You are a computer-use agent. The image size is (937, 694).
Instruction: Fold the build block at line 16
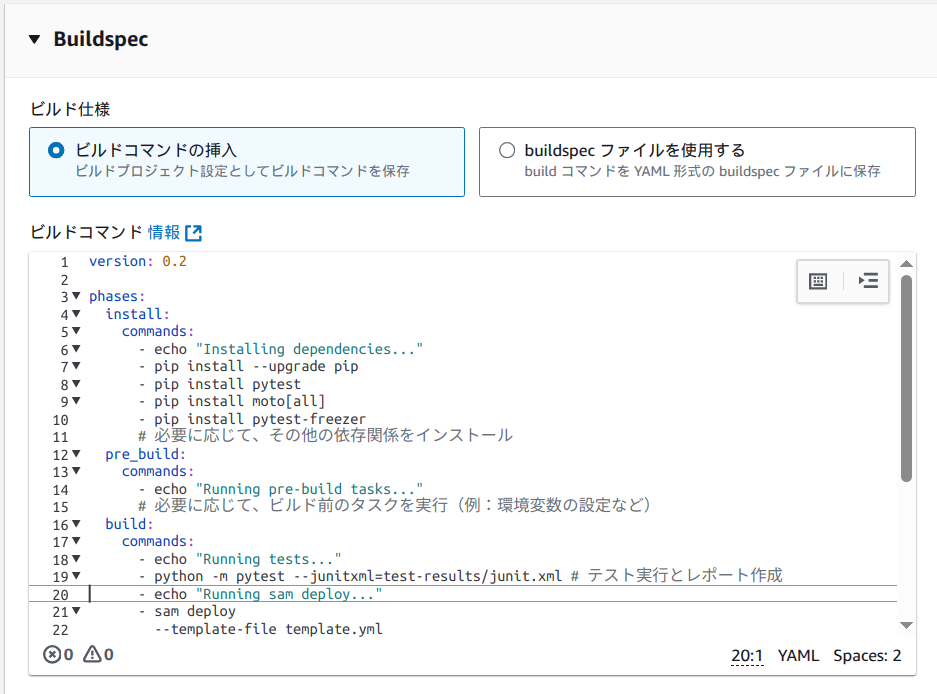[x=76, y=524]
